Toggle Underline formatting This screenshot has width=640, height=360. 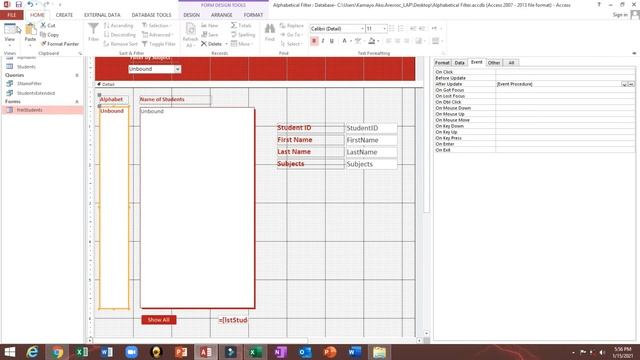332,41
